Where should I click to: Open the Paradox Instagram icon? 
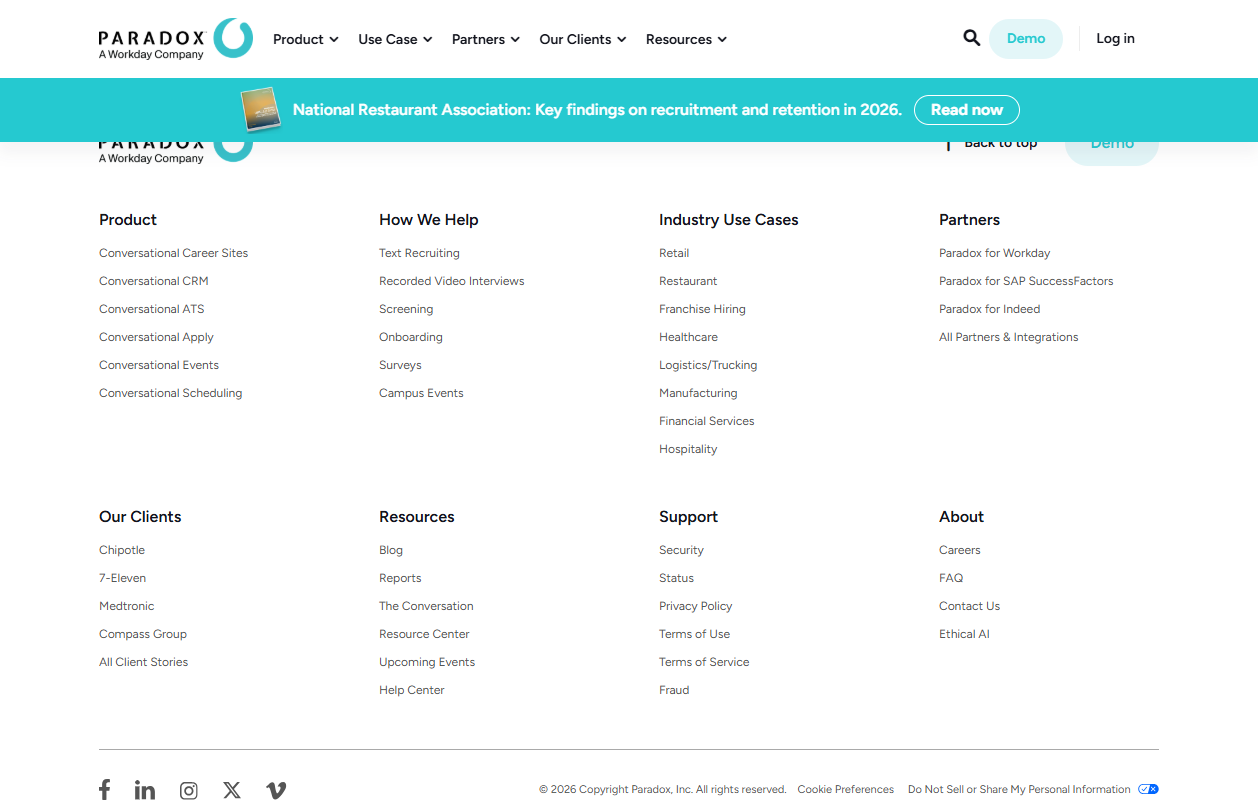tap(188, 791)
